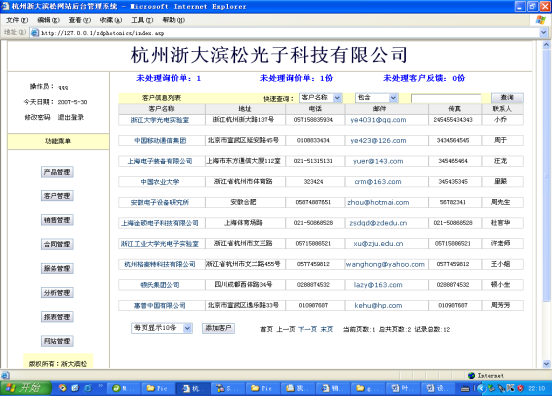Go to next page with 下一页 link
Screen dimensions: 552x397
[x=307, y=329]
